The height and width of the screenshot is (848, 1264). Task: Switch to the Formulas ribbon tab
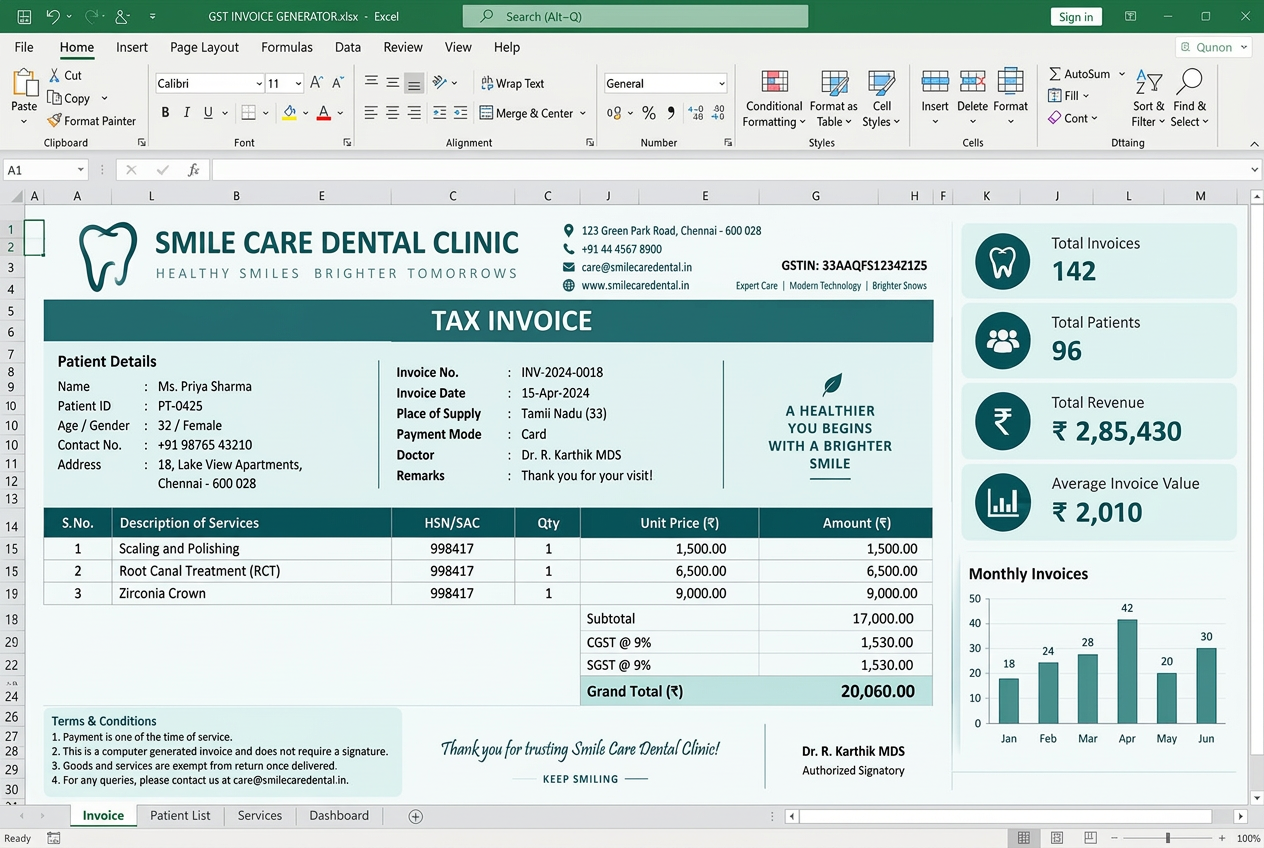pos(287,47)
